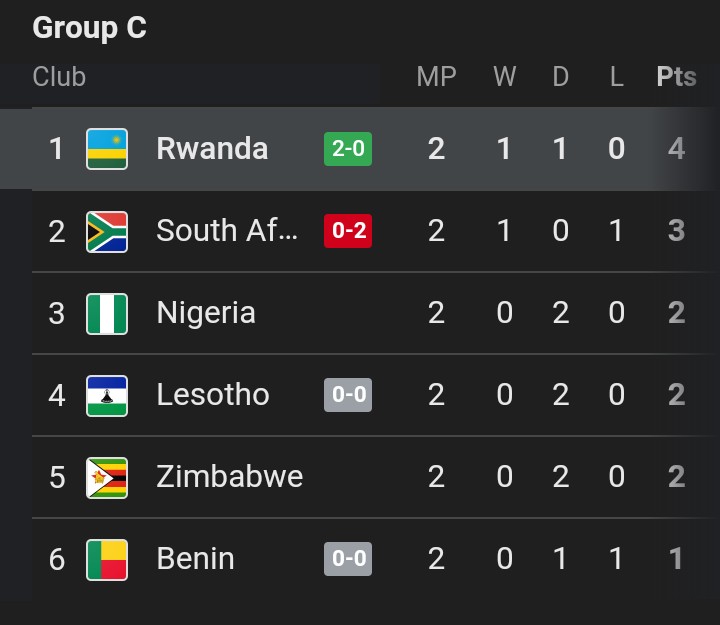Click the Nigeria flag icon

[107, 313]
